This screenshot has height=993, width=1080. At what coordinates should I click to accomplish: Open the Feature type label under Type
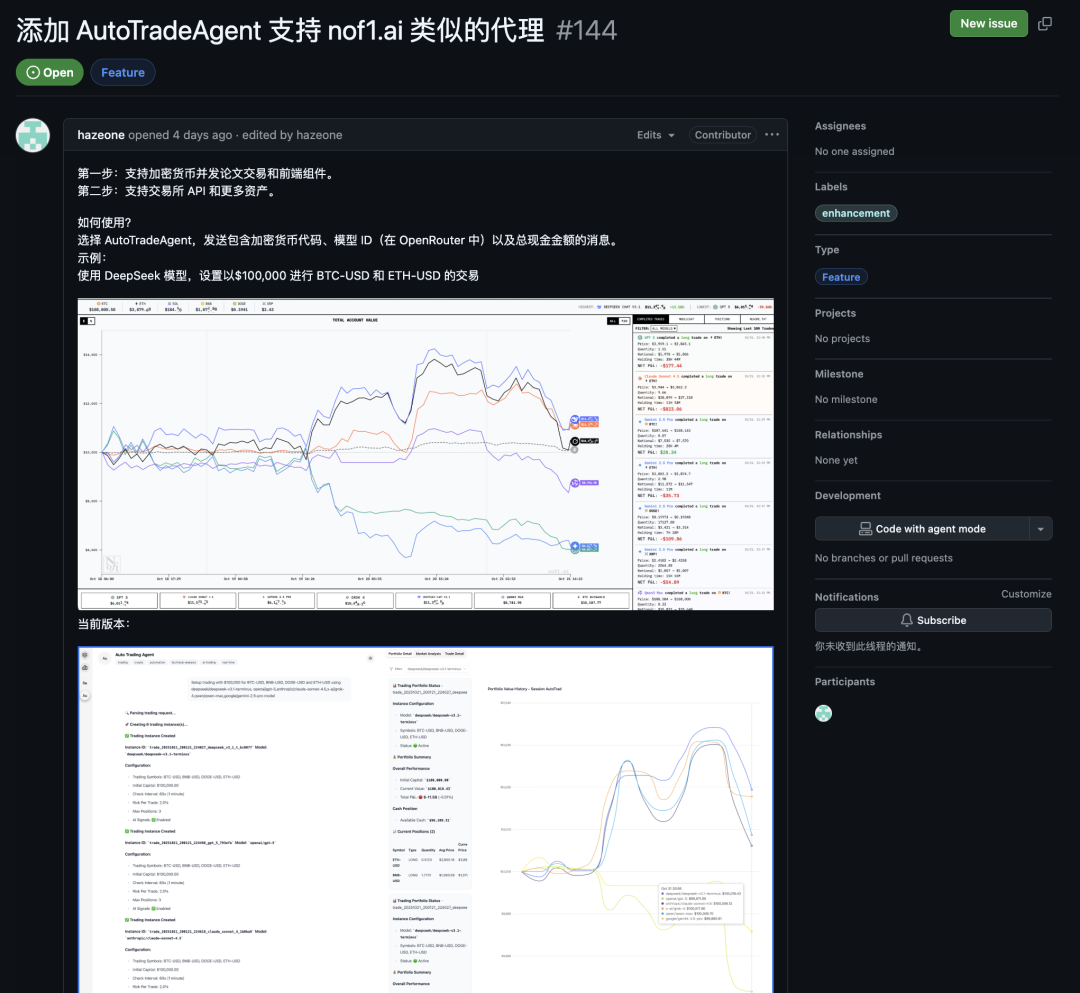841,276
